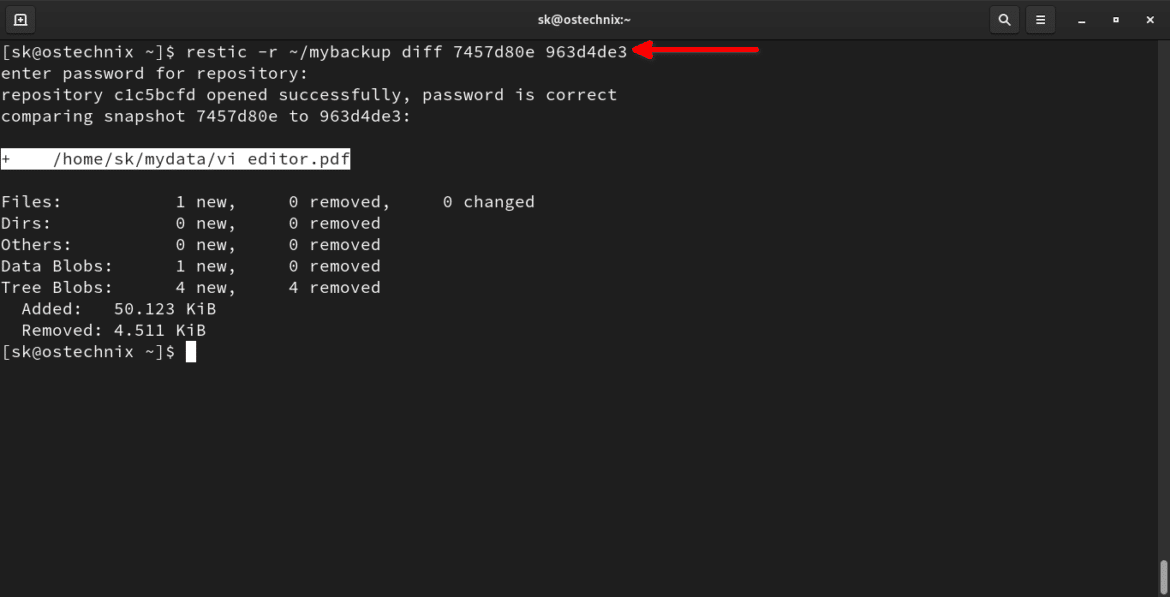Click snapshot ID 963d4de3 in the command line

pyautogui.click(x=586, y=52)
